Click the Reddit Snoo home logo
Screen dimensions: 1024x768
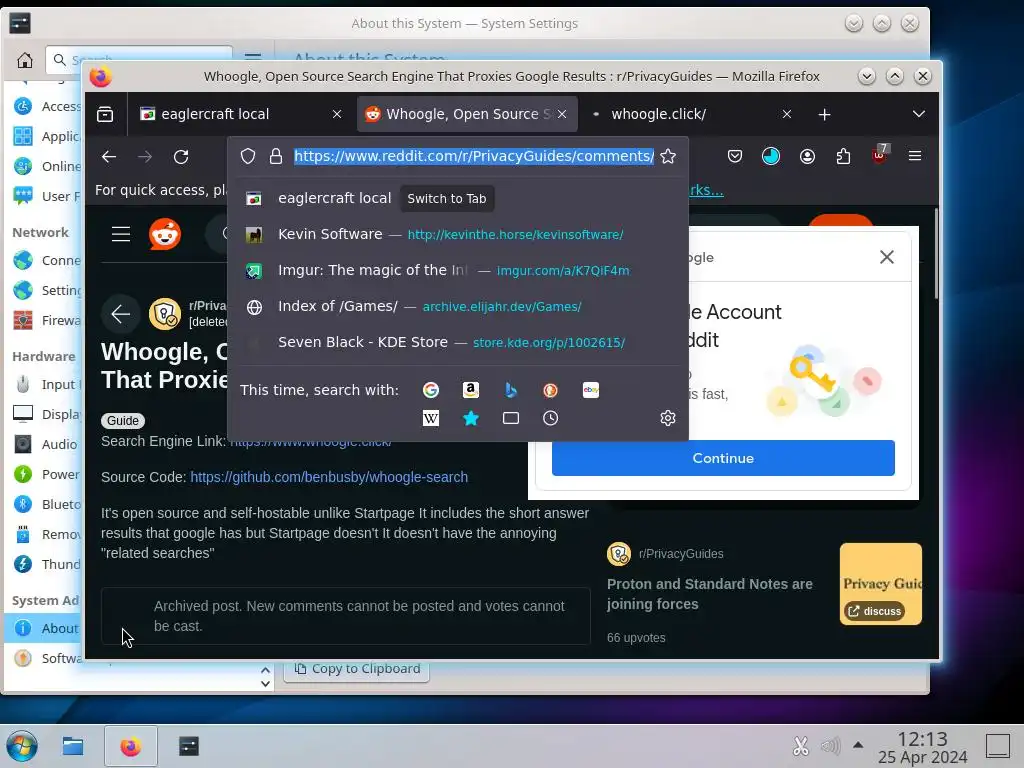click(165, 234)
